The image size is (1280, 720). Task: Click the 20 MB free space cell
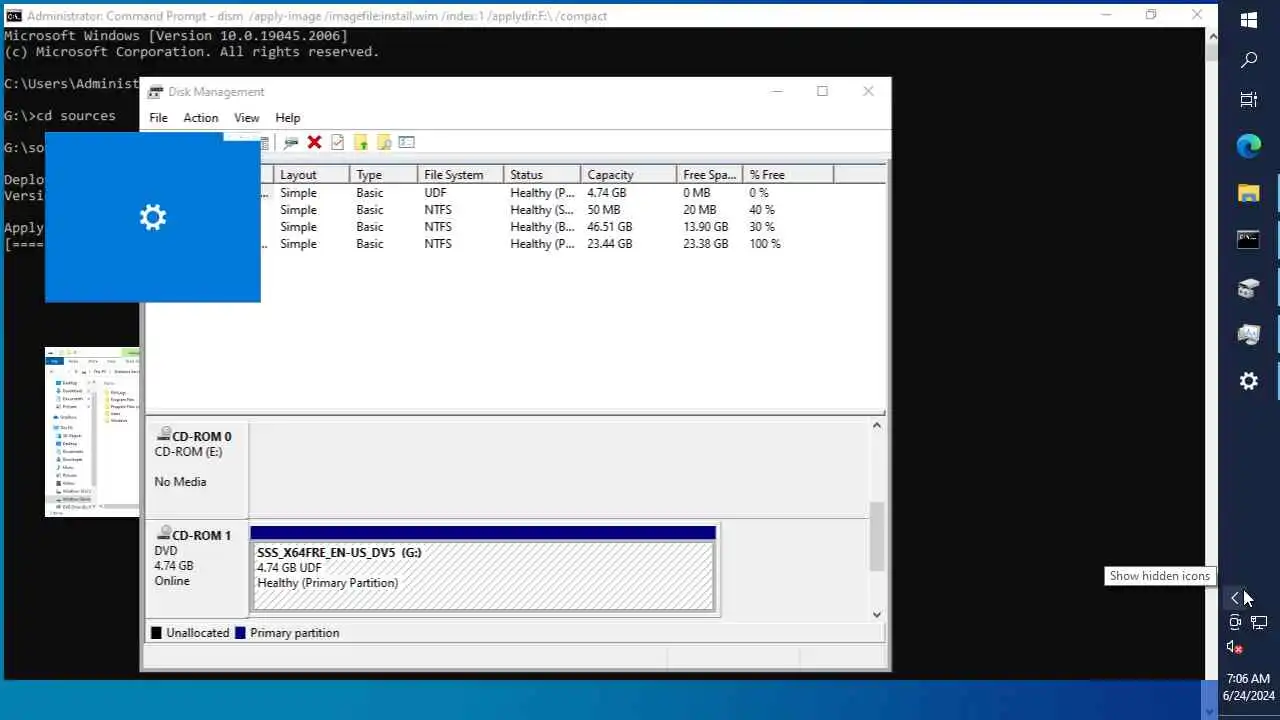point(700,210)
